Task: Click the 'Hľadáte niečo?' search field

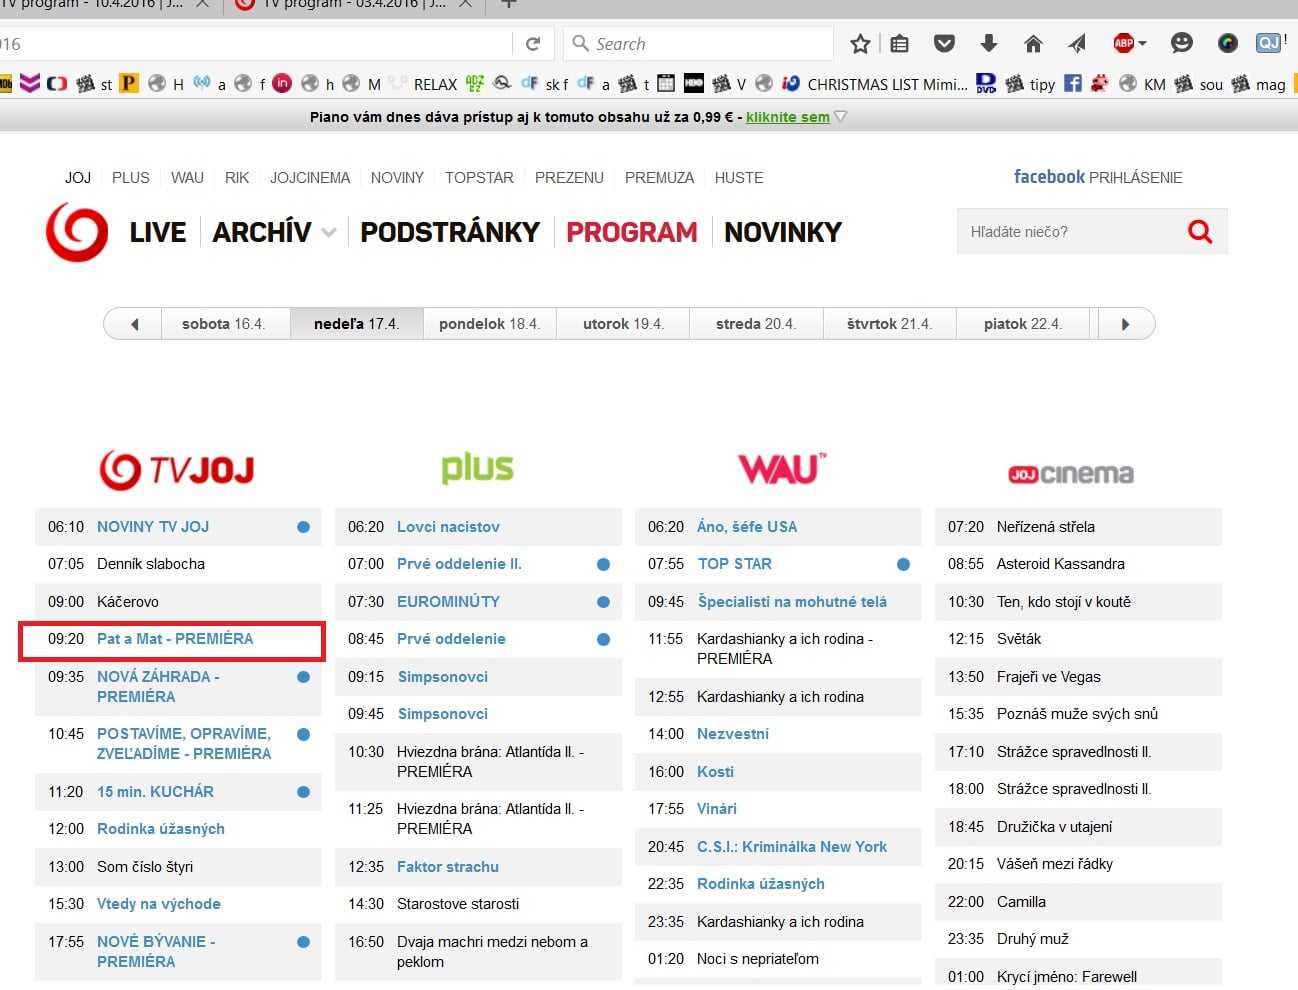Action: 1066,232
